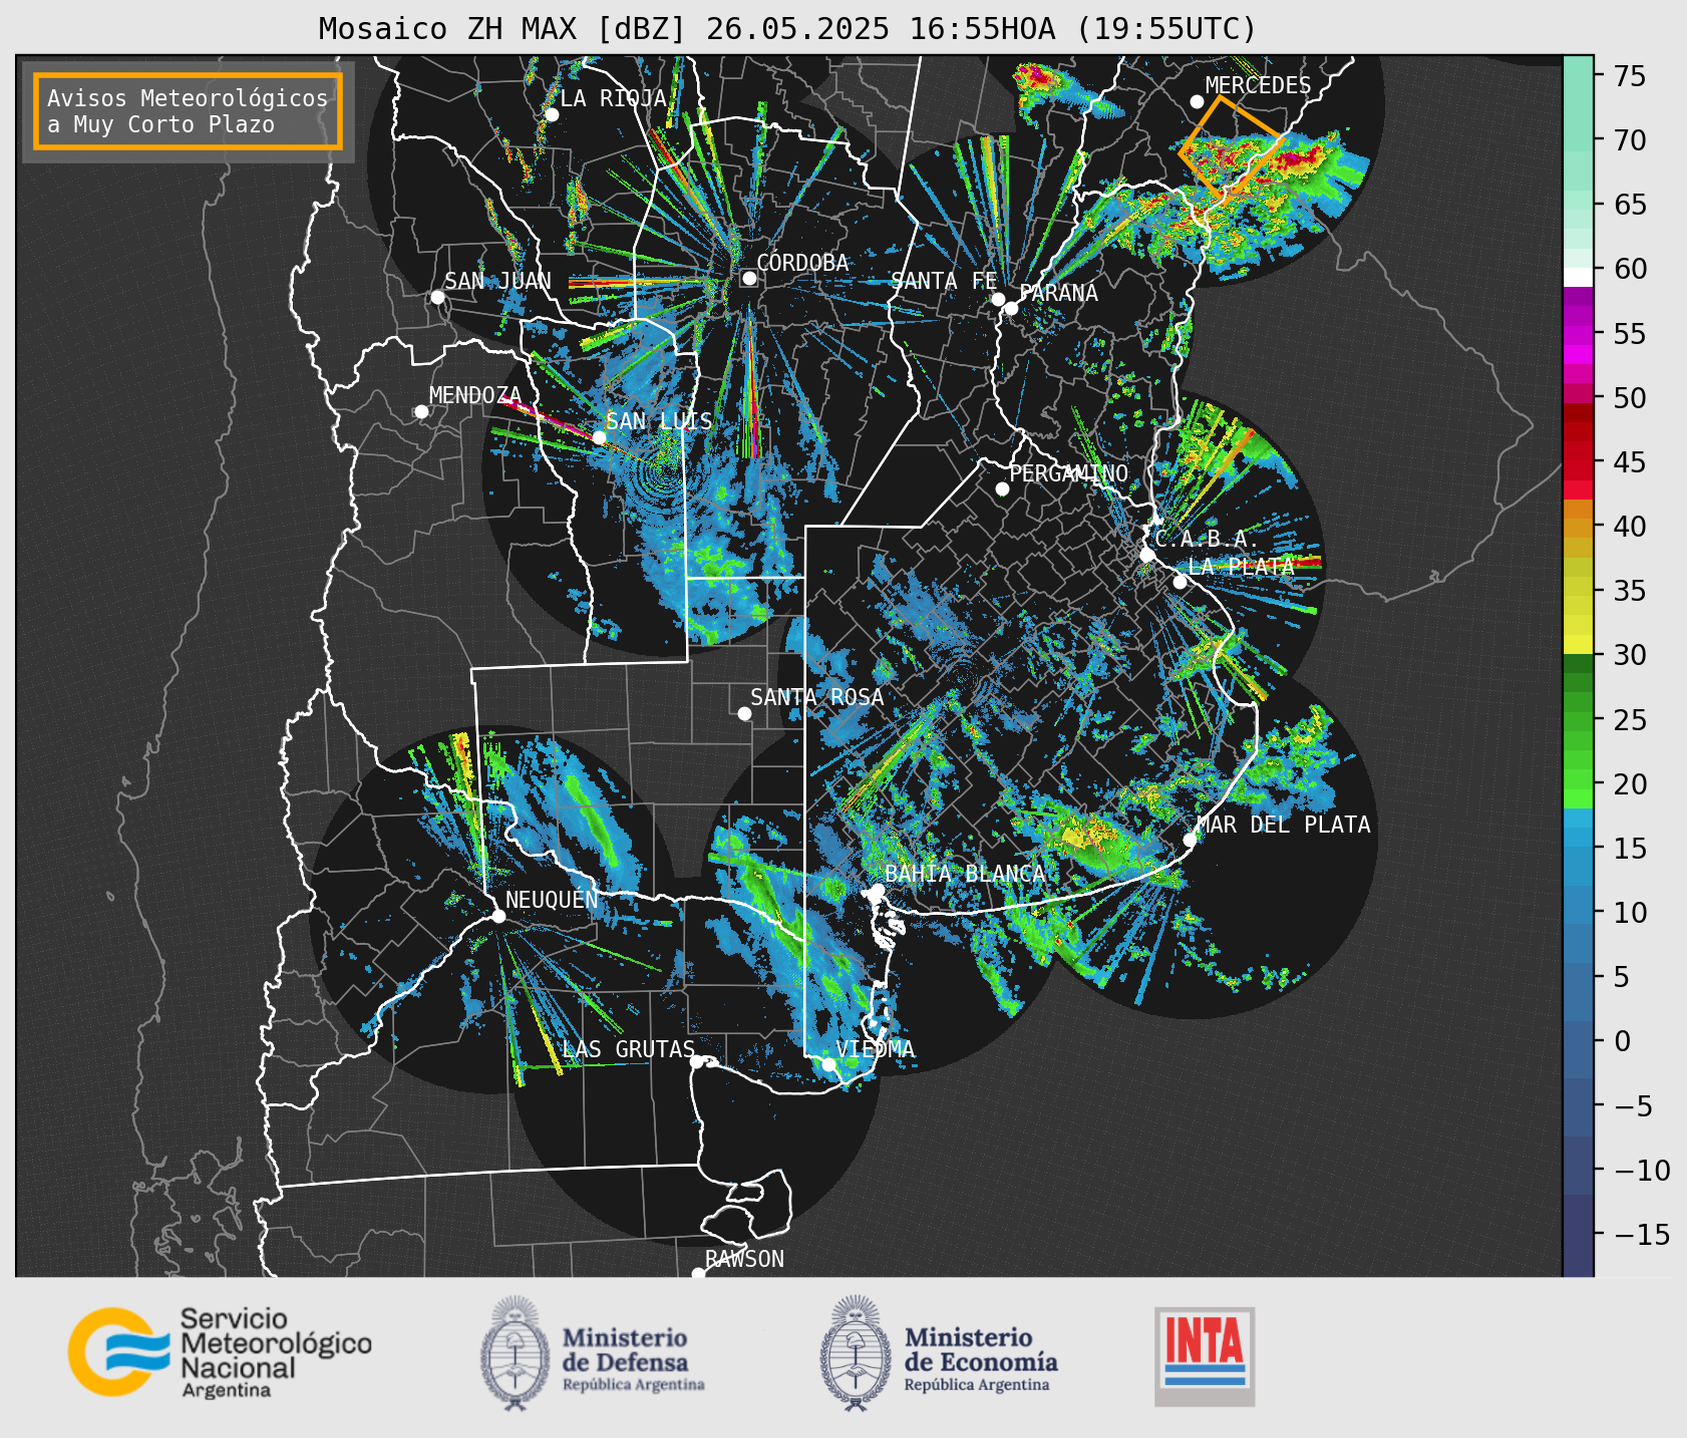This screenshot has width=1687, height=1438.
Task: Click the −15 value on the dBZ scale
Action: [1641, 1235]
